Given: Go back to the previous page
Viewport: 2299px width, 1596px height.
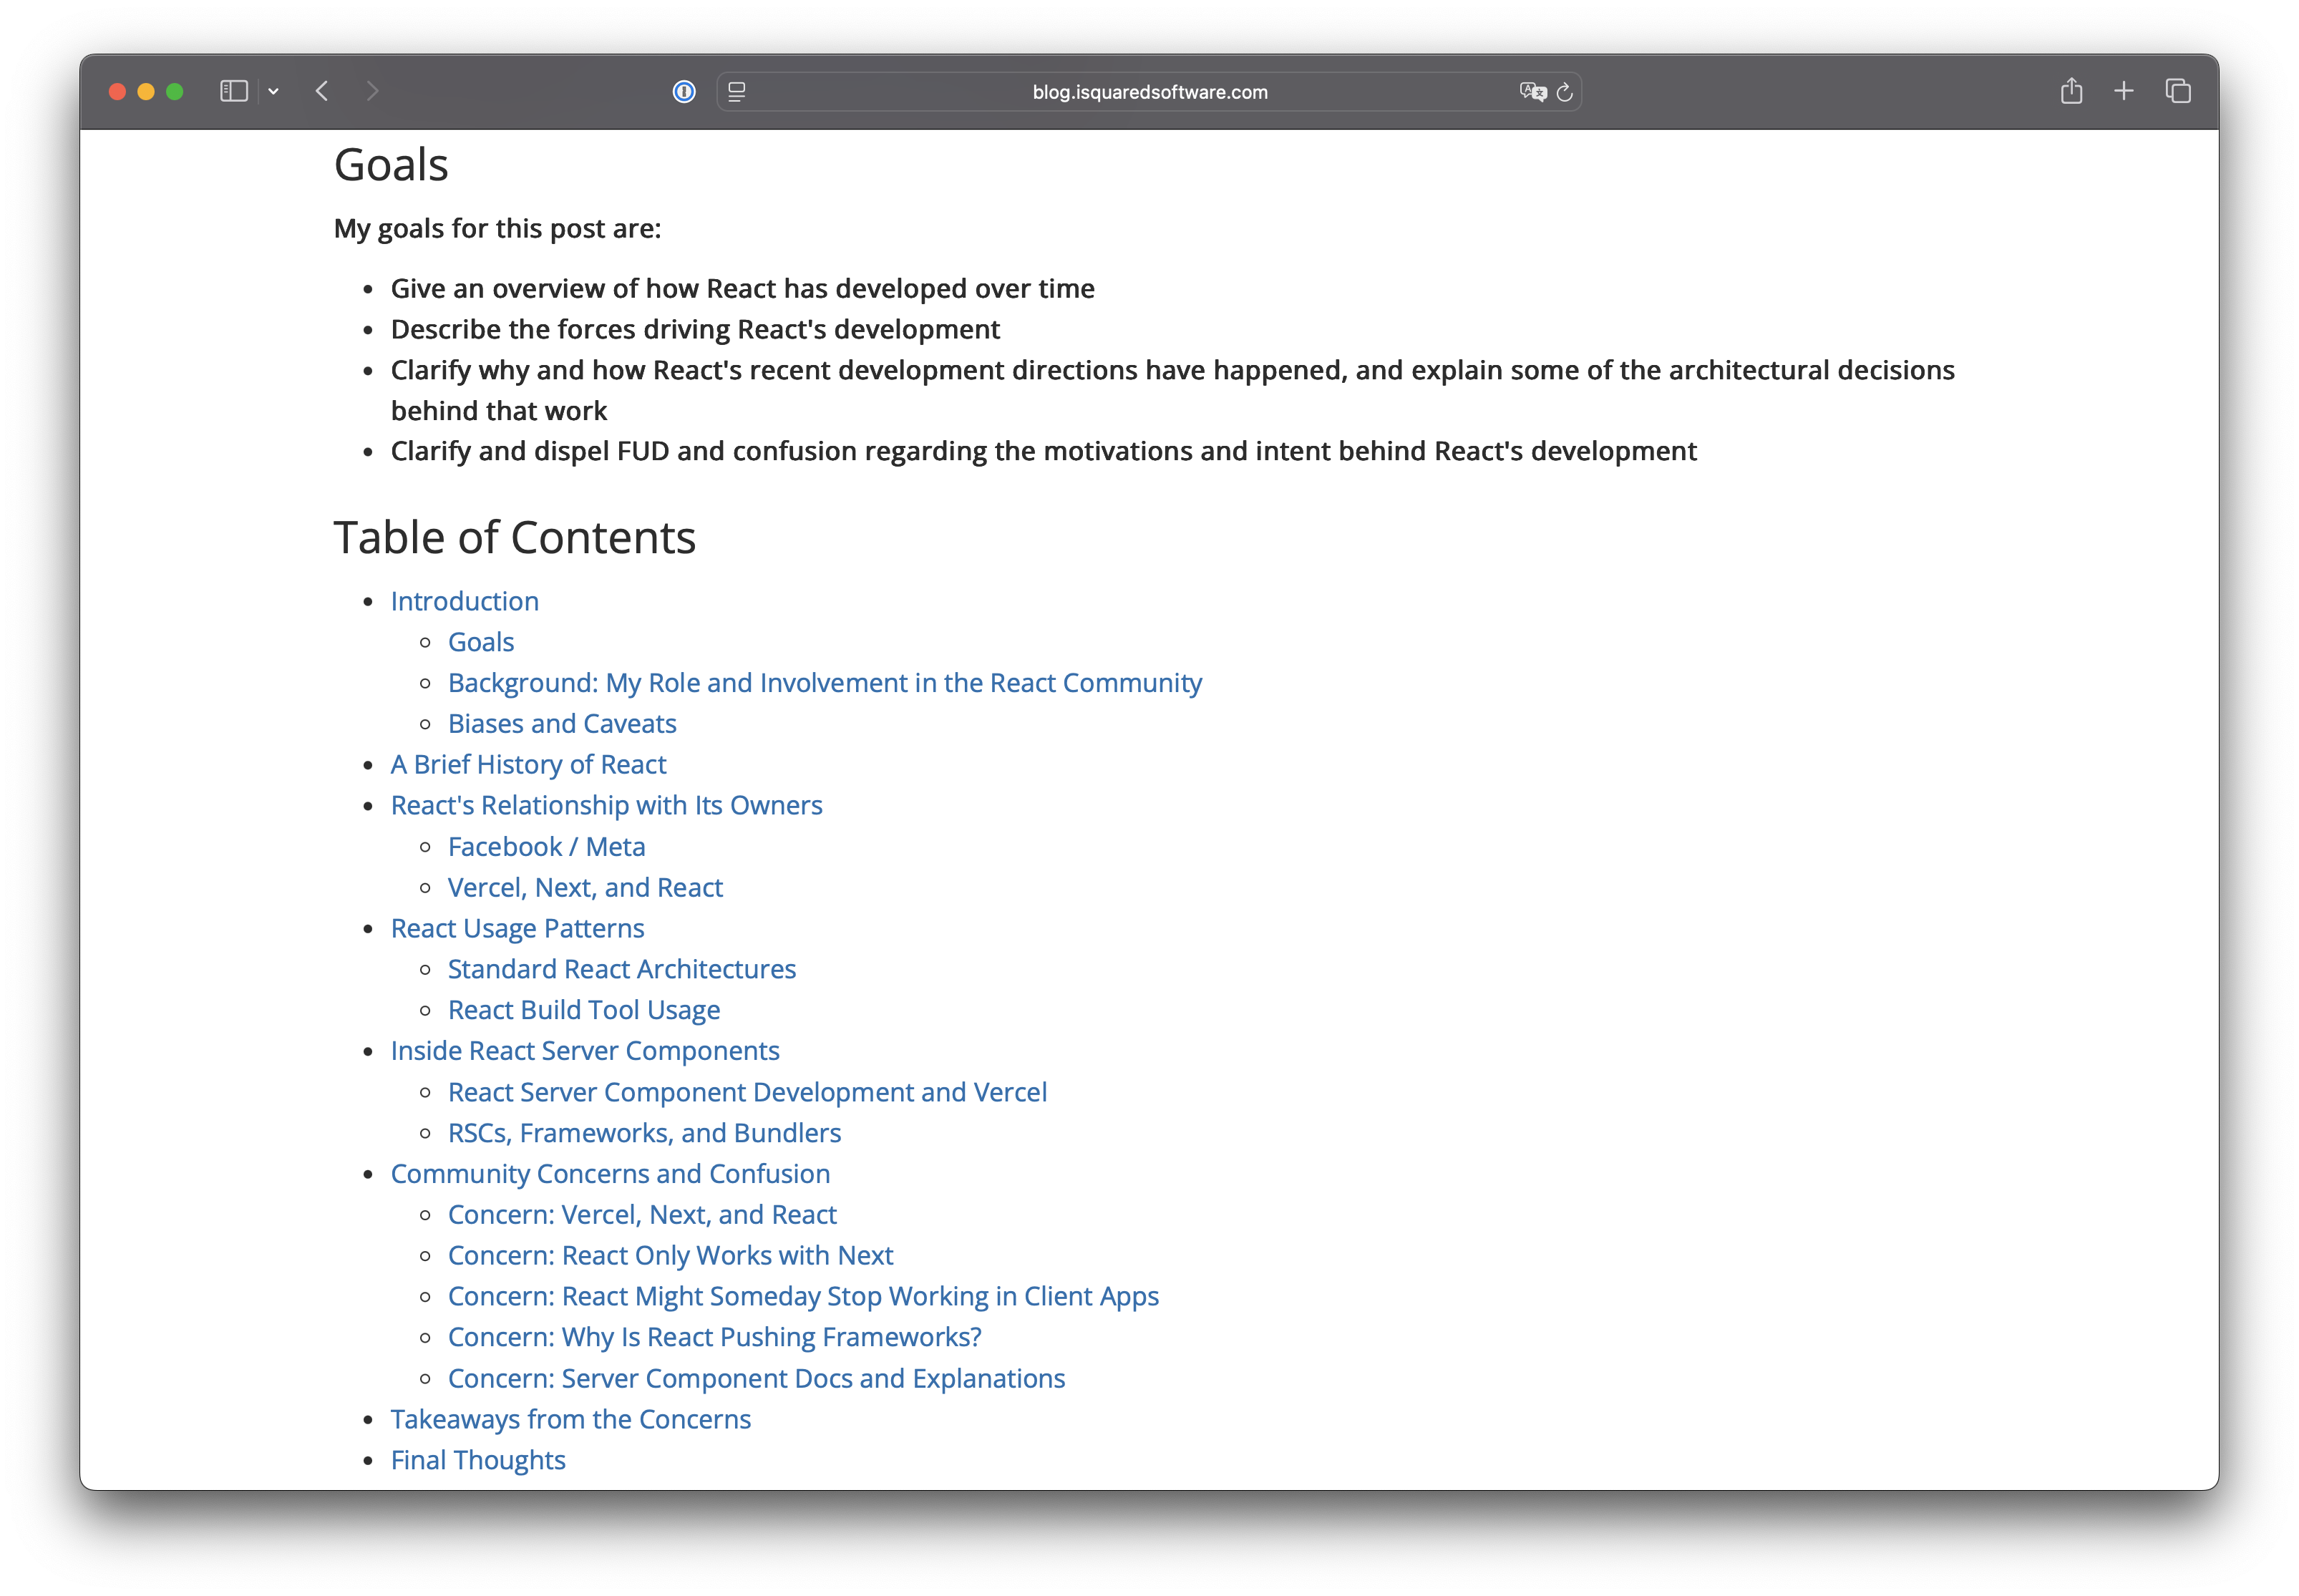Looking at the screenshot, I should point(322,91).
